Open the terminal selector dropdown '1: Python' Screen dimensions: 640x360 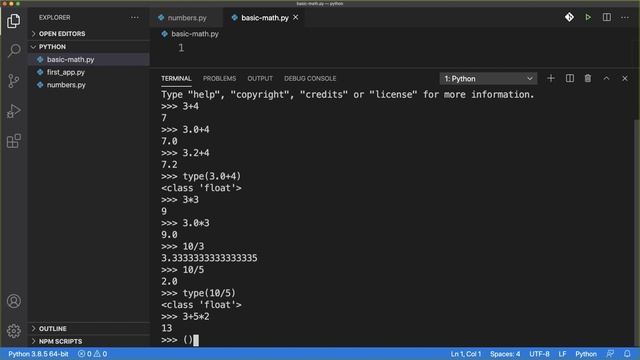(x=488, y=78)
